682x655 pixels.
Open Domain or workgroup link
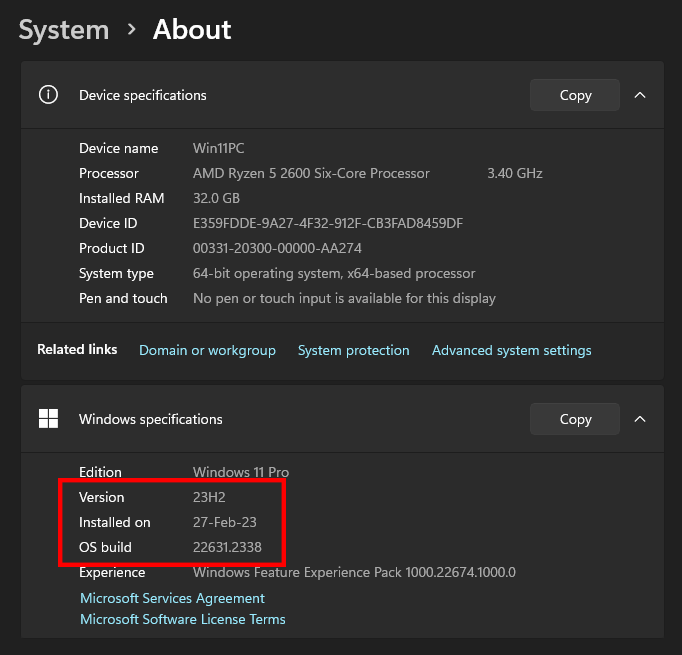coord(207,350)
